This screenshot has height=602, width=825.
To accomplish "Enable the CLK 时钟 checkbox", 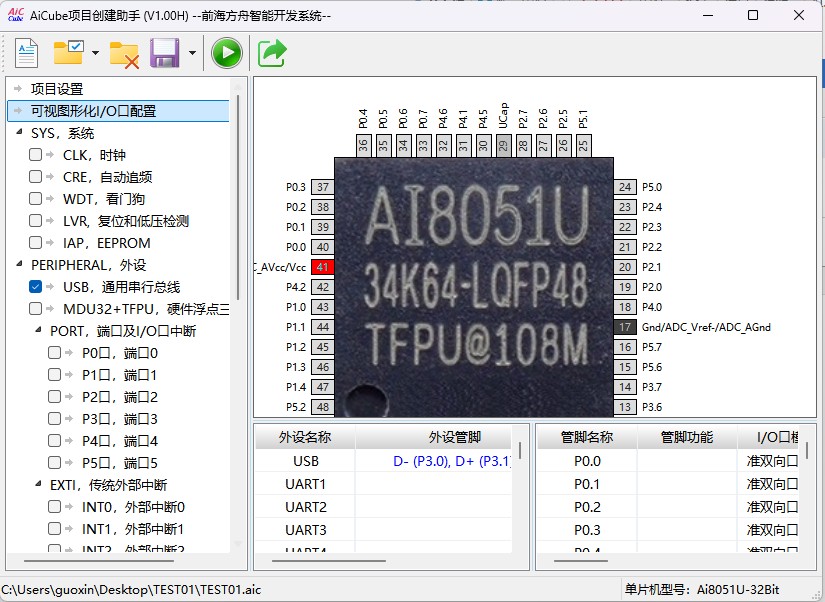I will (x=35, y=155).
